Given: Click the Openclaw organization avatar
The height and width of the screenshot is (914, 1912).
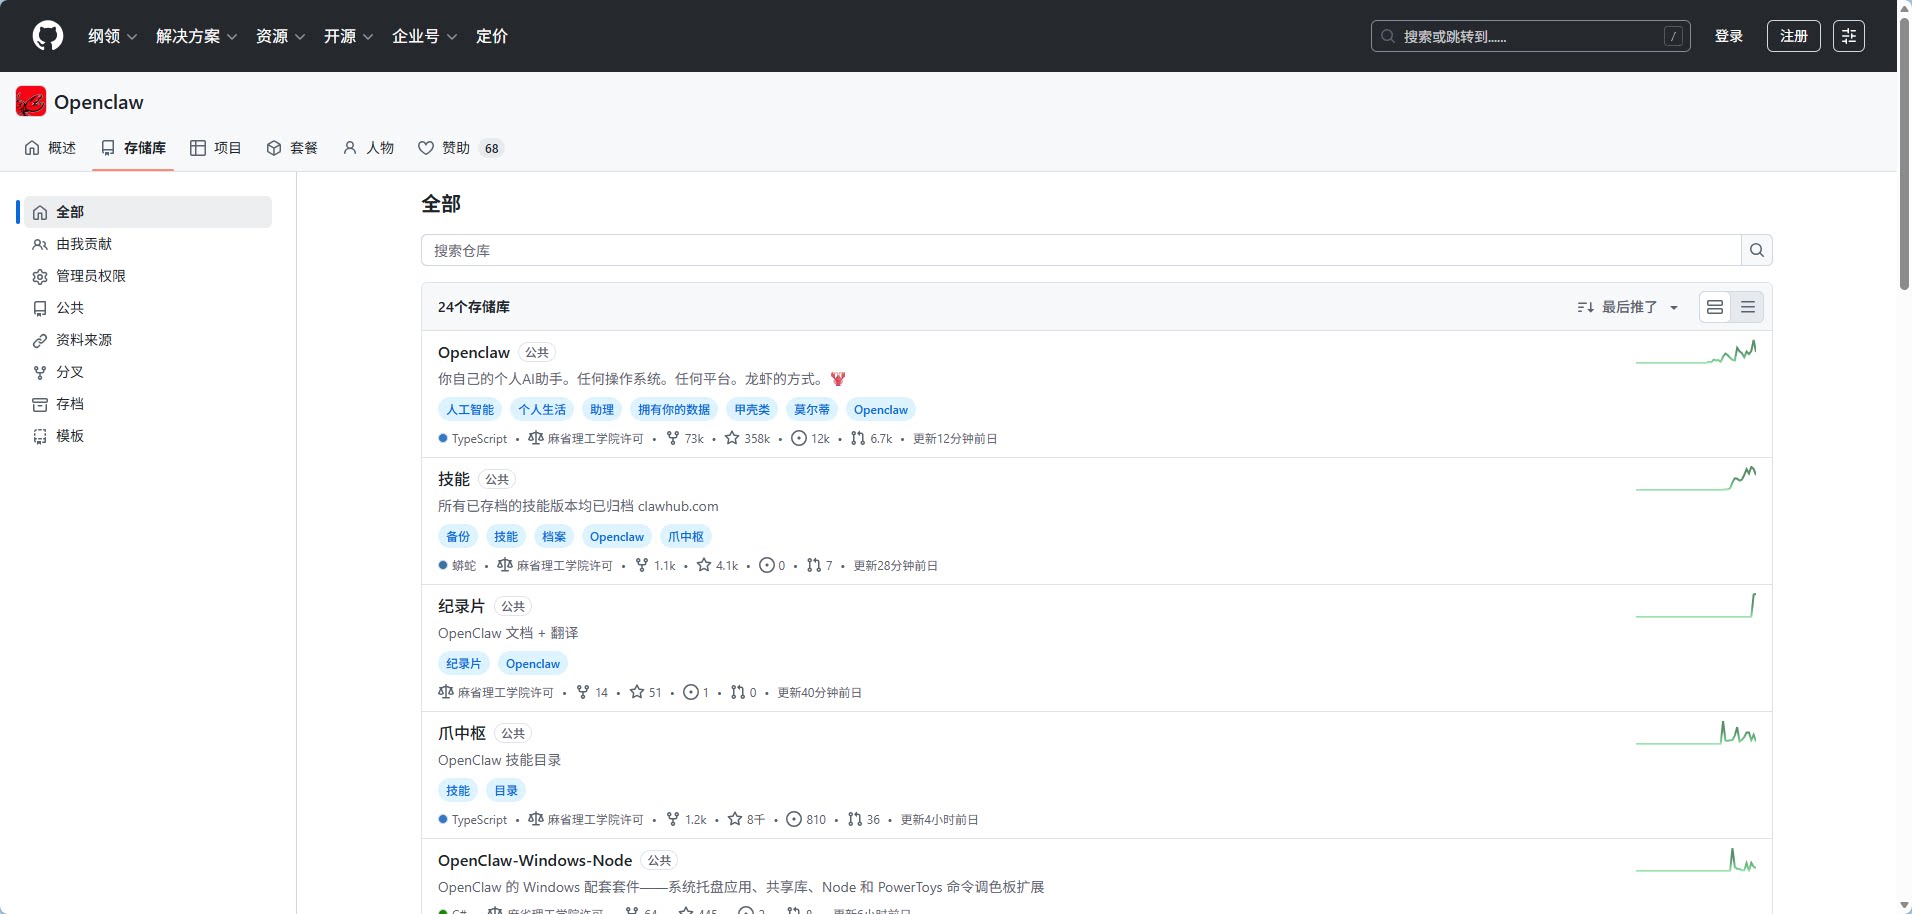Looking at the screenshot, I should click(31, 101).
